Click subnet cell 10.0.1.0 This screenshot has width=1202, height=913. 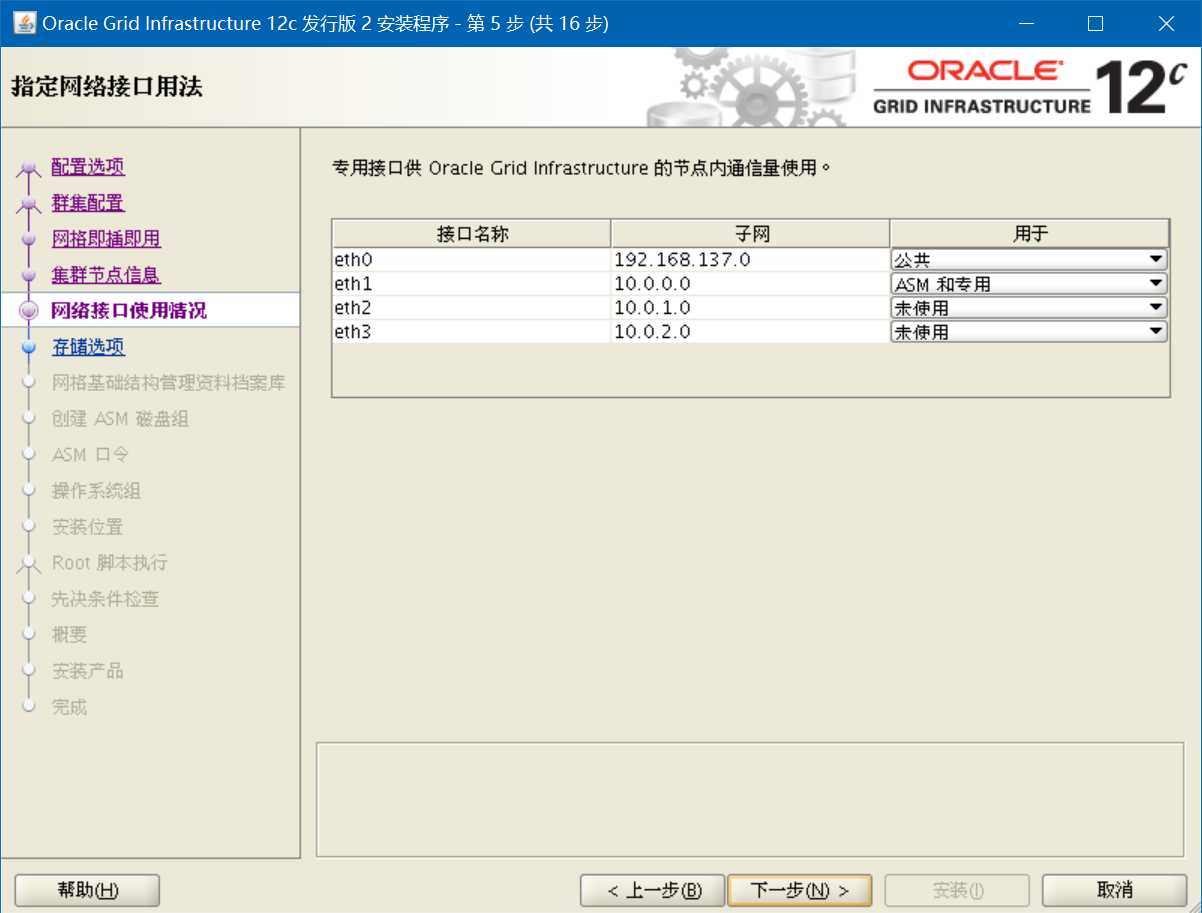(750, 308)
